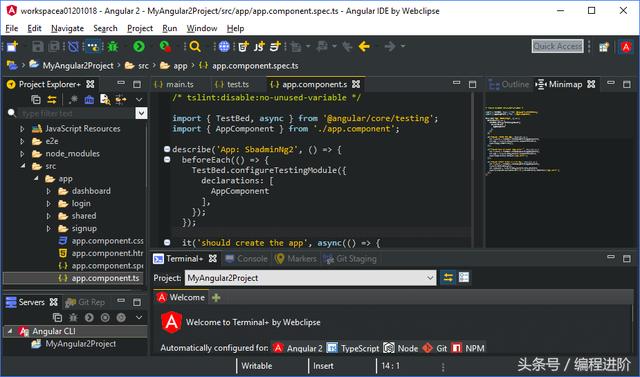Click the Save toolbar icon
The width and height of the screenshot is (640, 377).
(38, 47)
